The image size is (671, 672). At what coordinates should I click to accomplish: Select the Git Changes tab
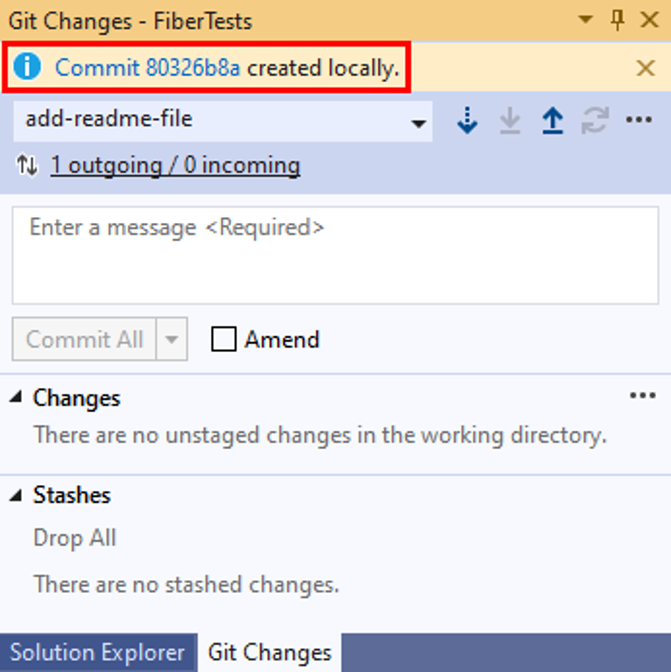tap(270, 653)
